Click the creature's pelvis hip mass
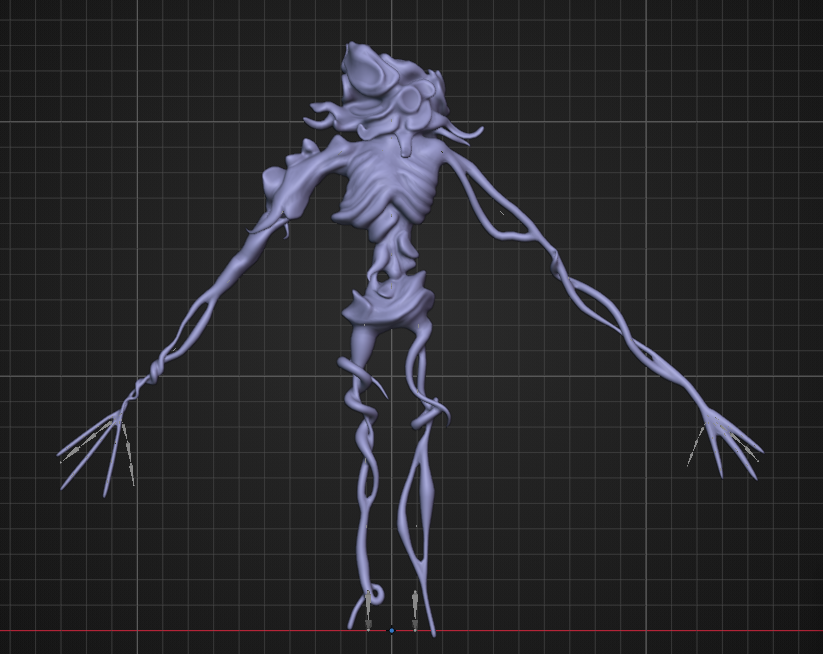The height and width of the screenshot is (654, 823). 389,302
